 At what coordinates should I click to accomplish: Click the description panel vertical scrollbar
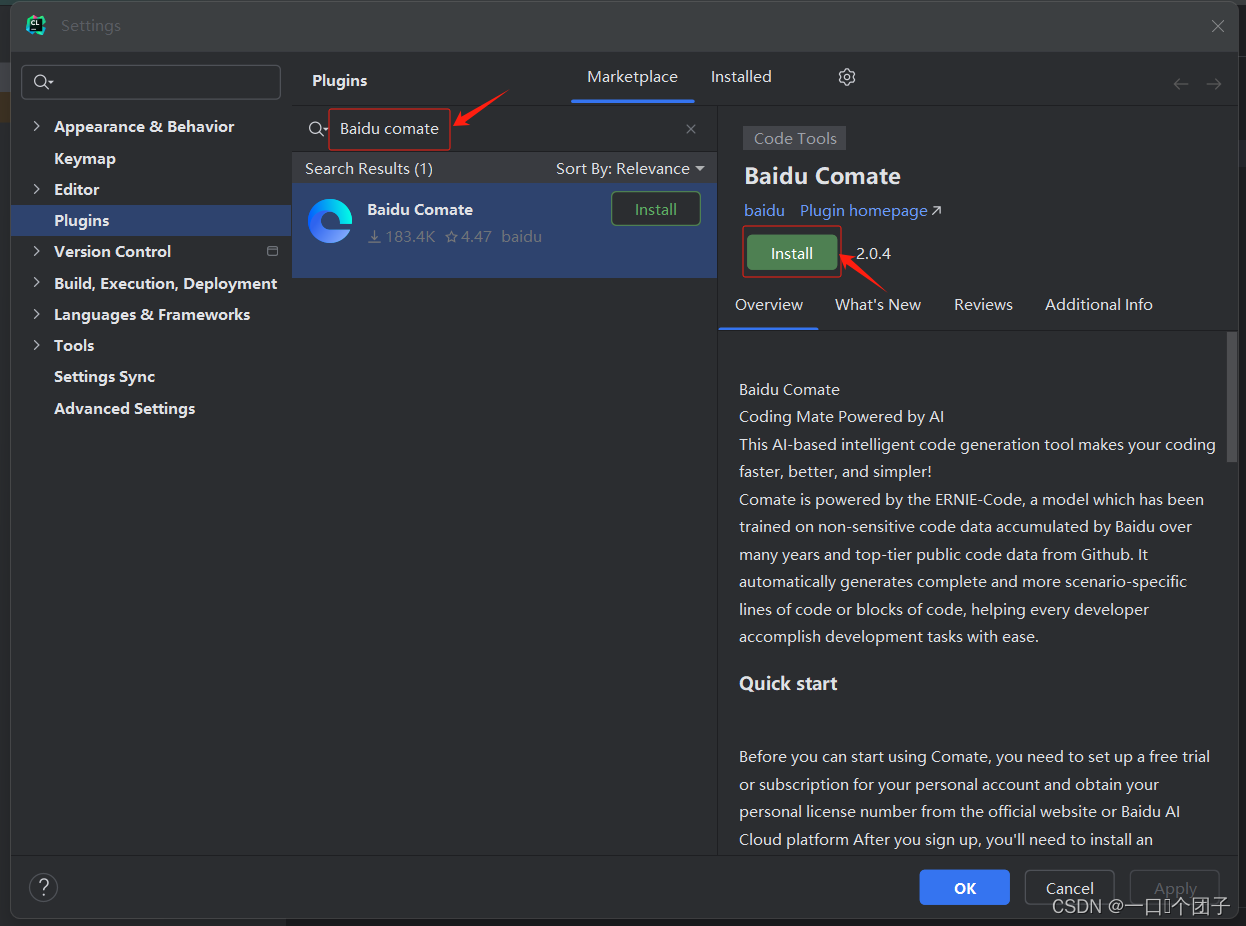[x=1231, y=397]
